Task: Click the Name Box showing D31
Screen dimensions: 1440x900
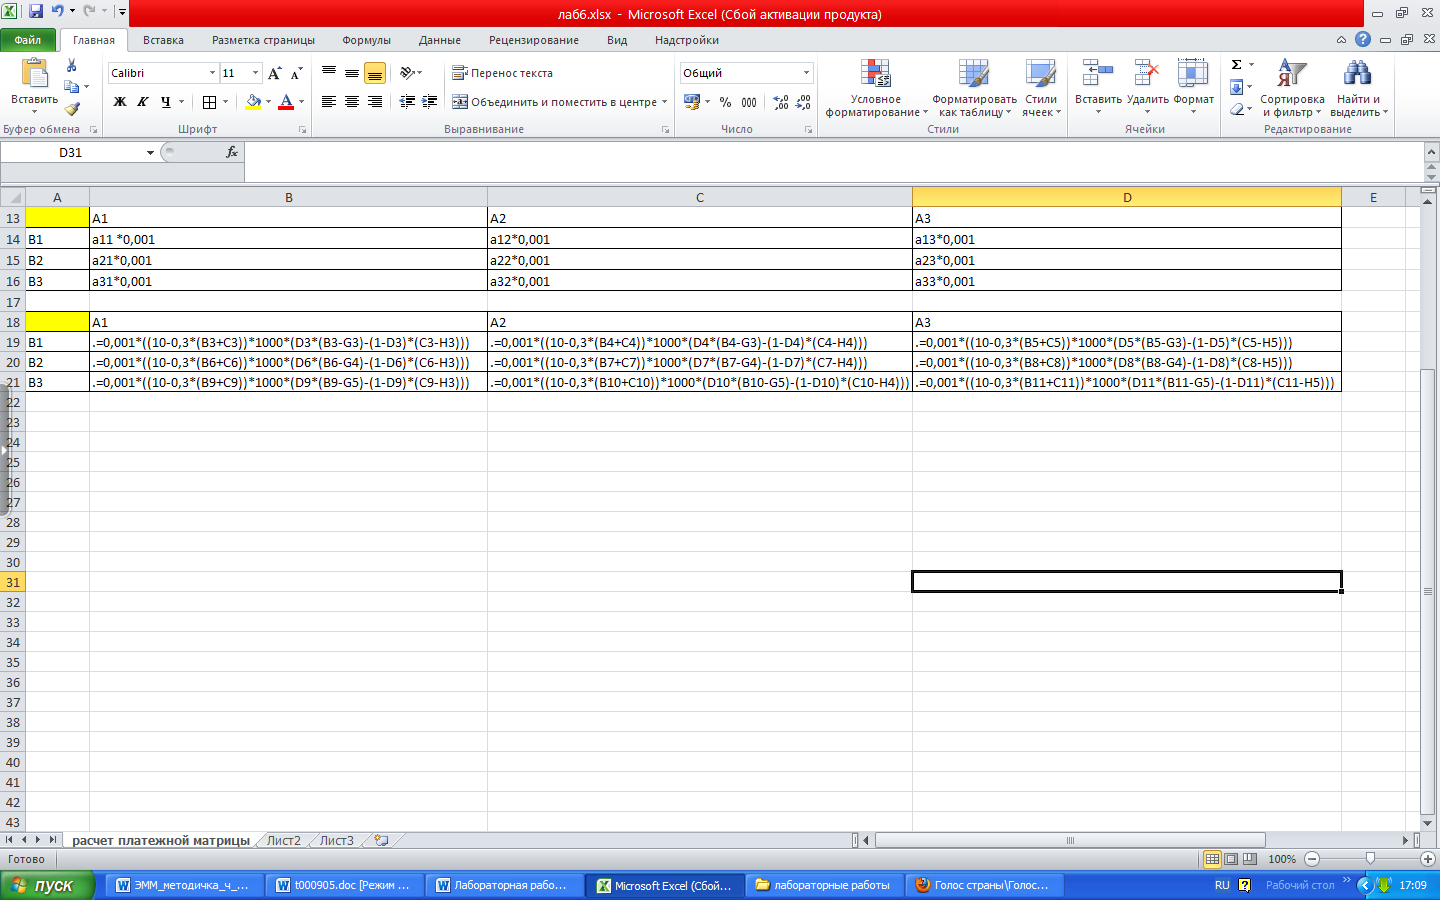Action: click(71, 152)
